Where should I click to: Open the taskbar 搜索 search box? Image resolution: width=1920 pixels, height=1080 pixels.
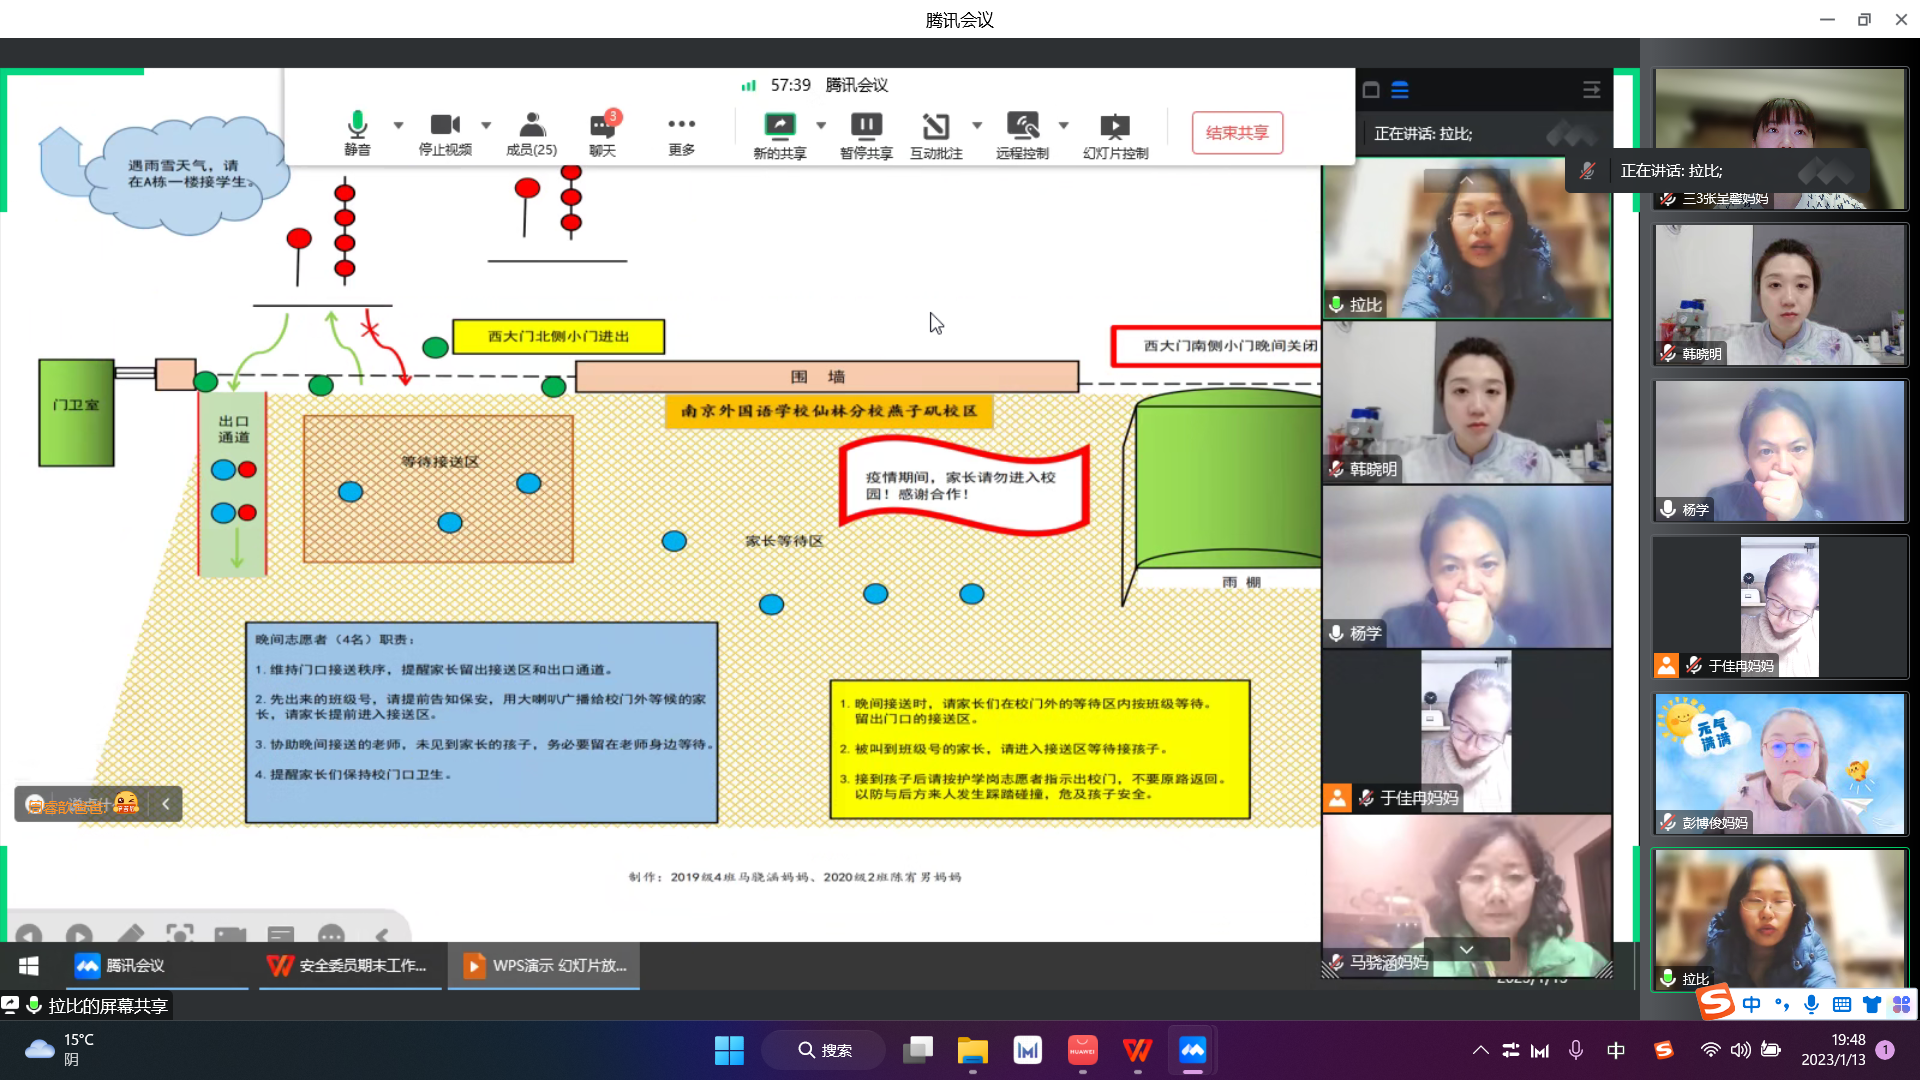(x=824, y=1050)
